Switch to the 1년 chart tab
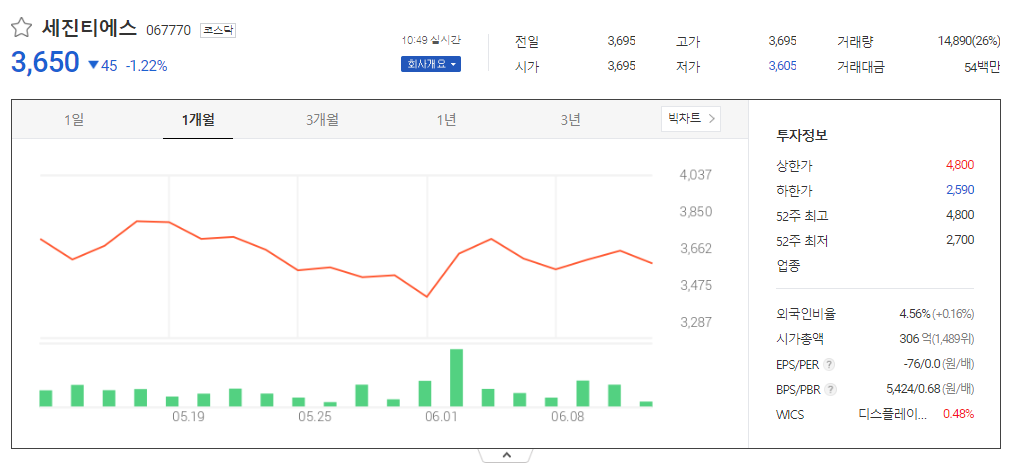The height and width of the screenshot is (471, 1014). click(446, 120)
